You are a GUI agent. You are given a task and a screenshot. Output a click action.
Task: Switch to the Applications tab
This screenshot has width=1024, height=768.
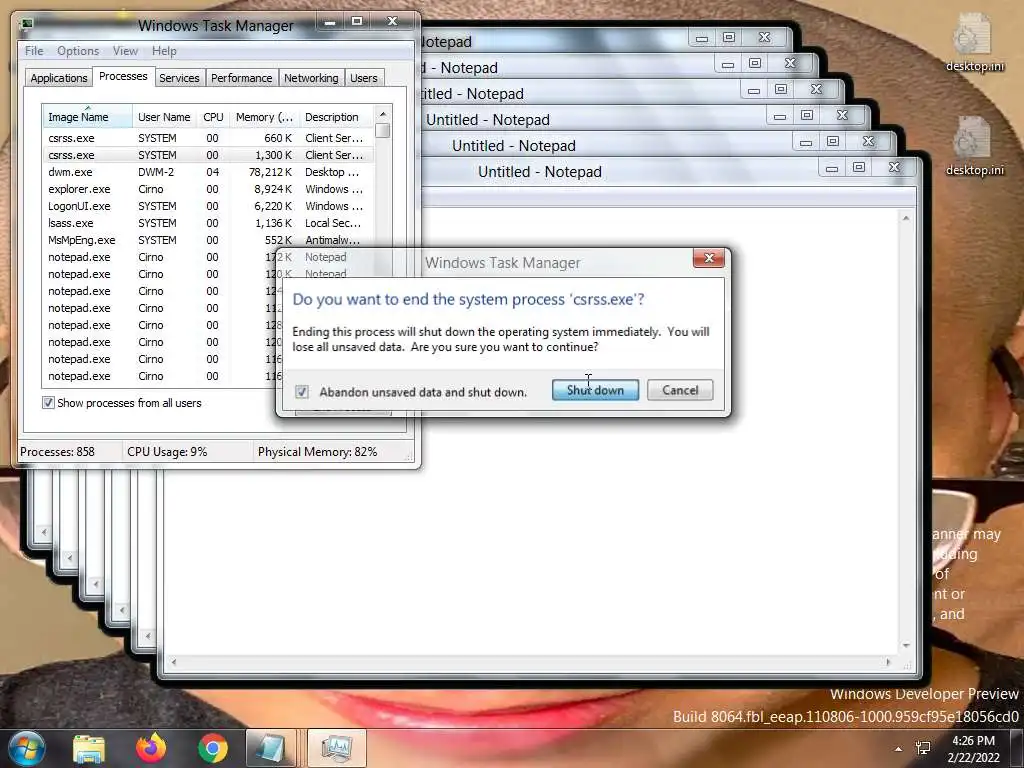59,78
